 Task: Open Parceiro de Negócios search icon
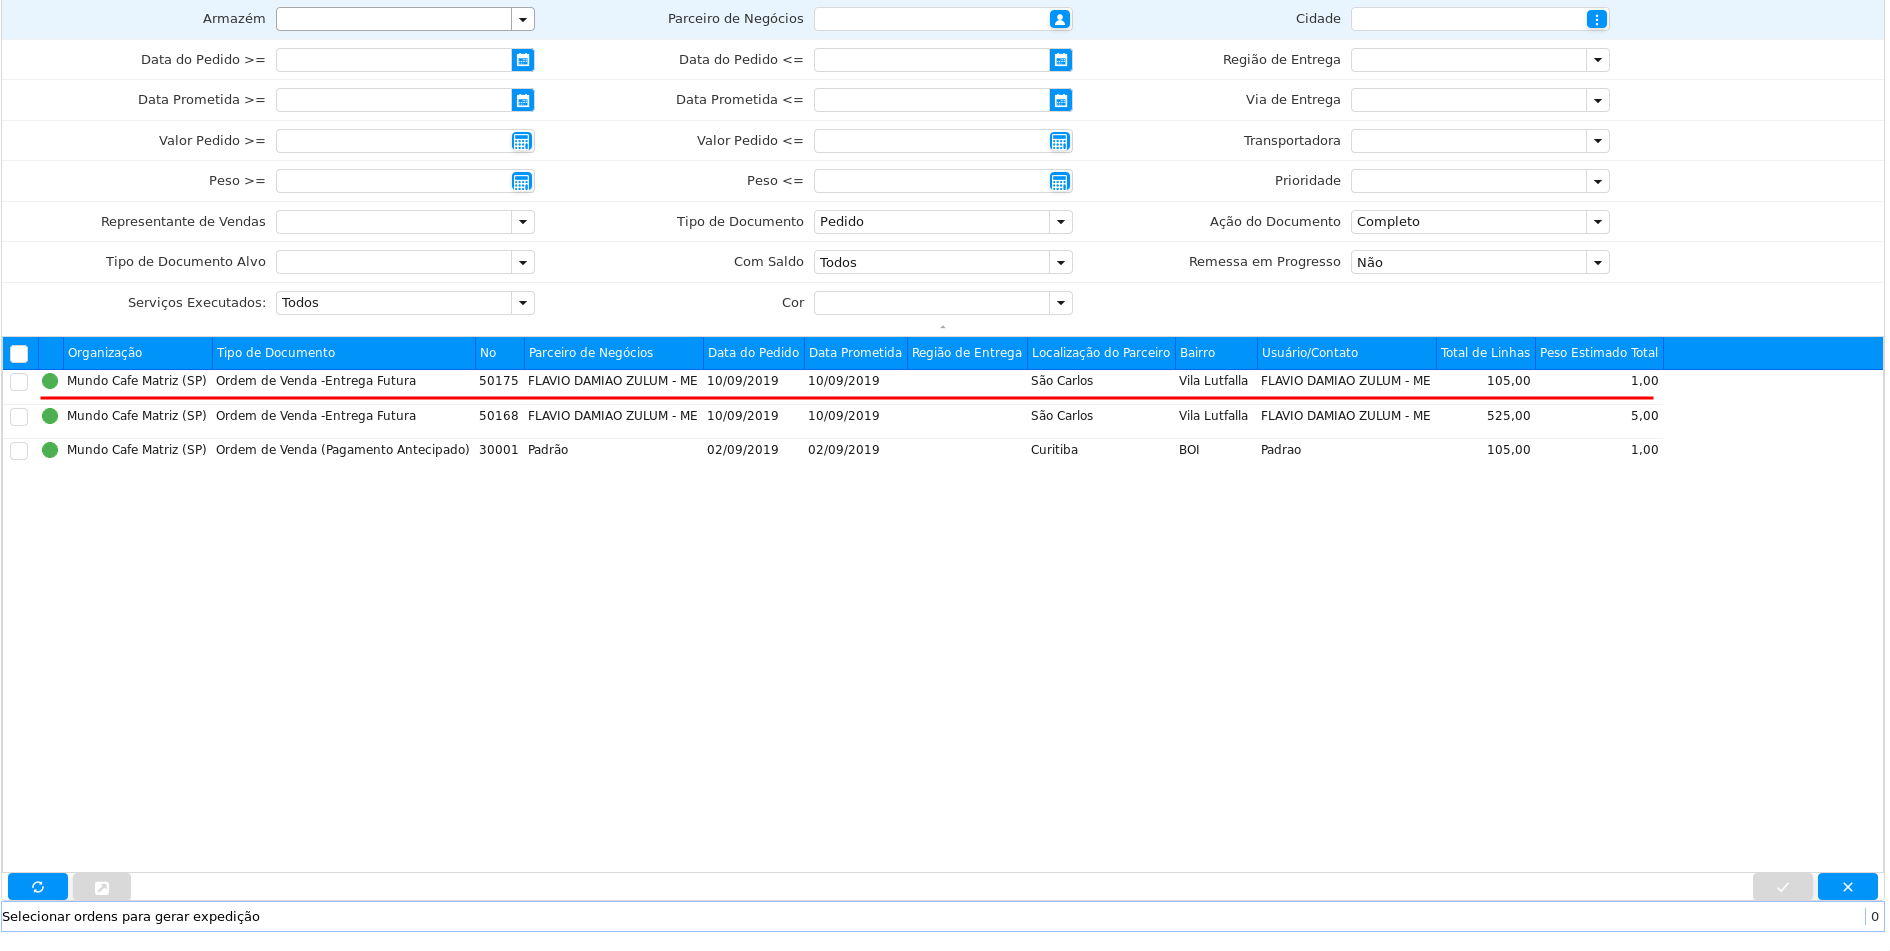point(1060,19)
